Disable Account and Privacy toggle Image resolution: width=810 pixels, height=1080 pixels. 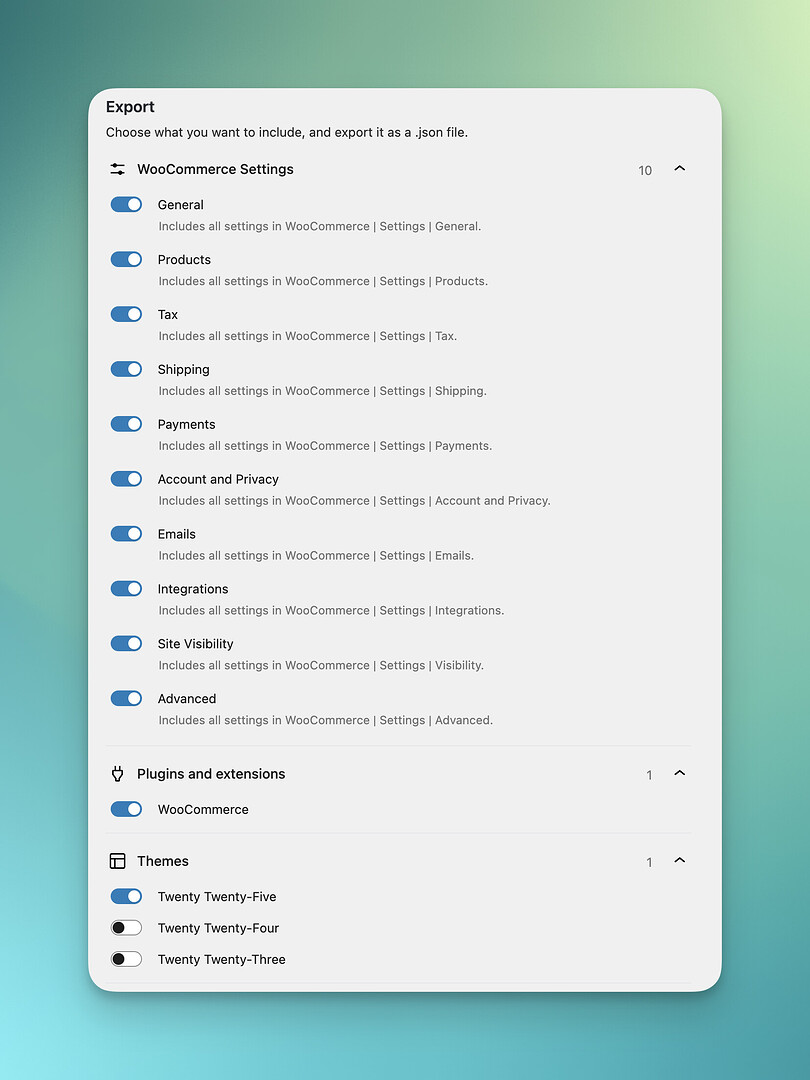tap(127, 479)
